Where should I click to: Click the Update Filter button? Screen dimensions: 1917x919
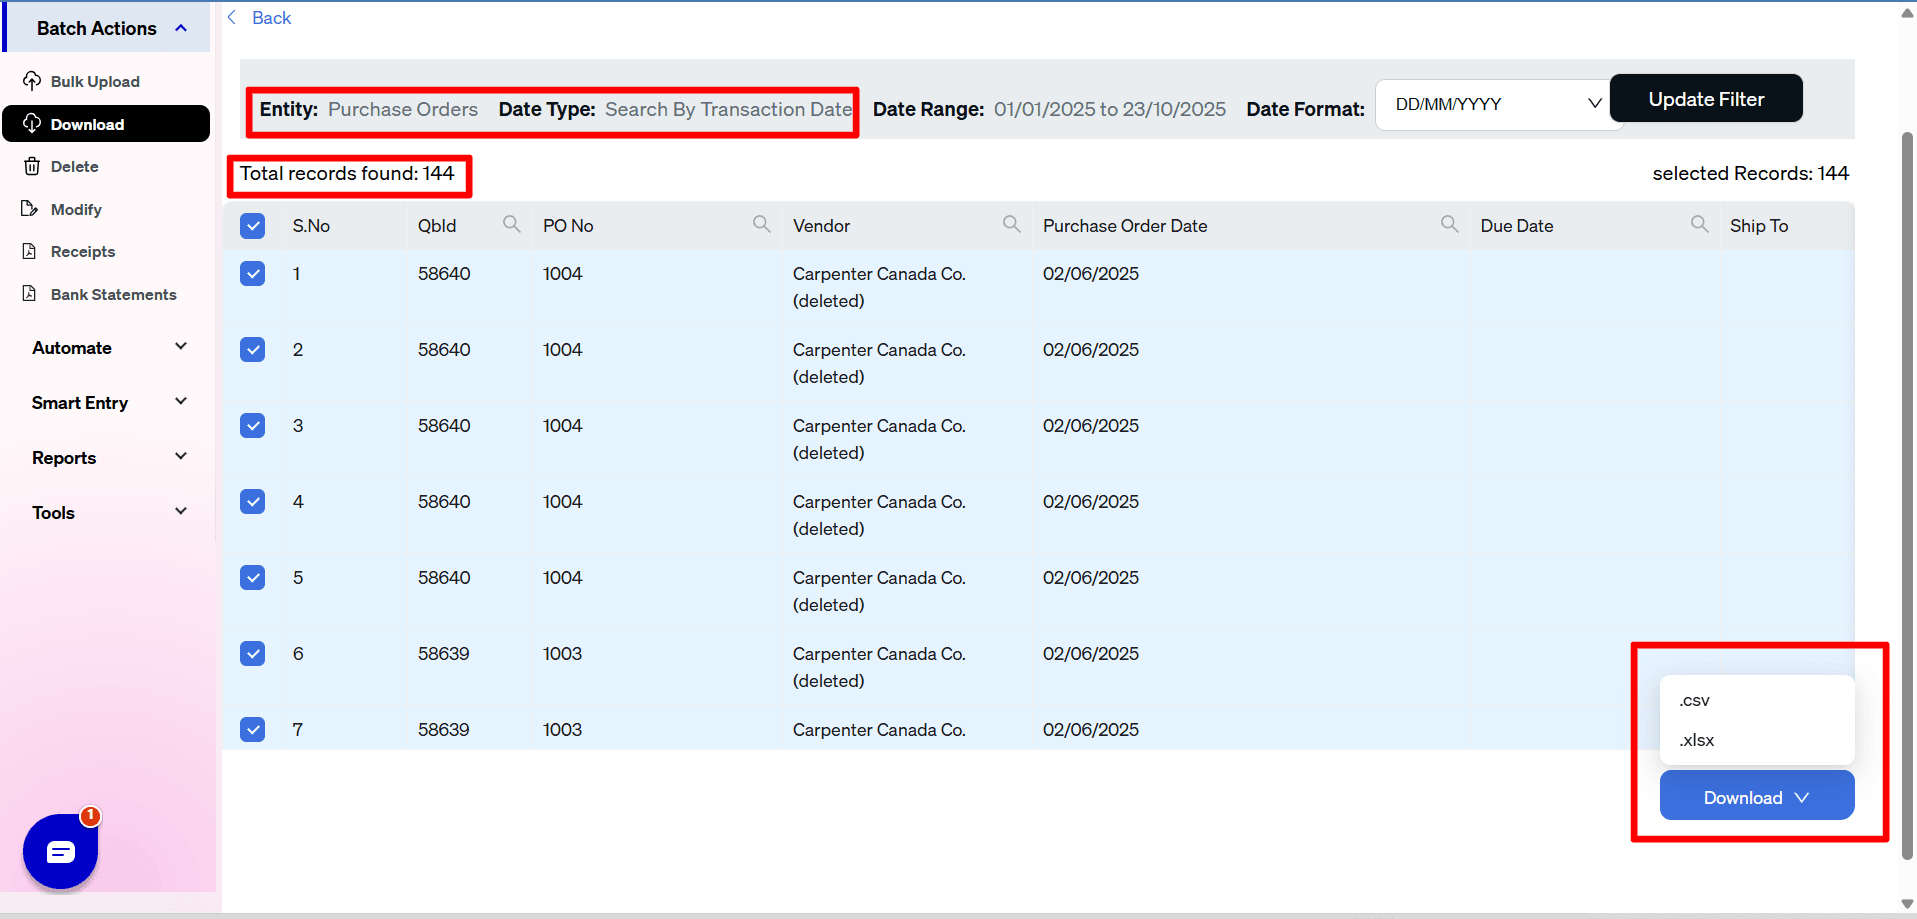[1705, 98]
